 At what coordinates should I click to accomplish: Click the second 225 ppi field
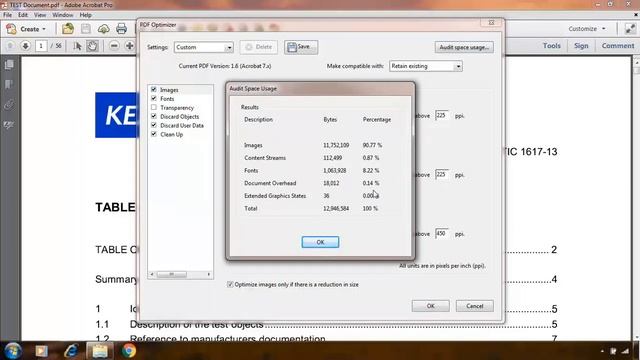point(442,175)
